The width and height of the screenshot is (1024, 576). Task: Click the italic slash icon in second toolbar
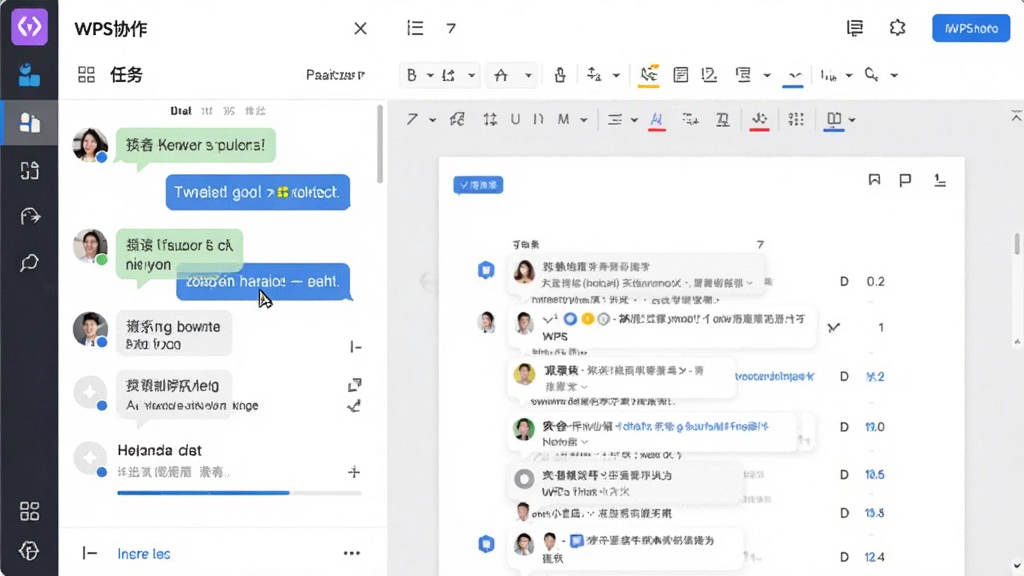412,120
